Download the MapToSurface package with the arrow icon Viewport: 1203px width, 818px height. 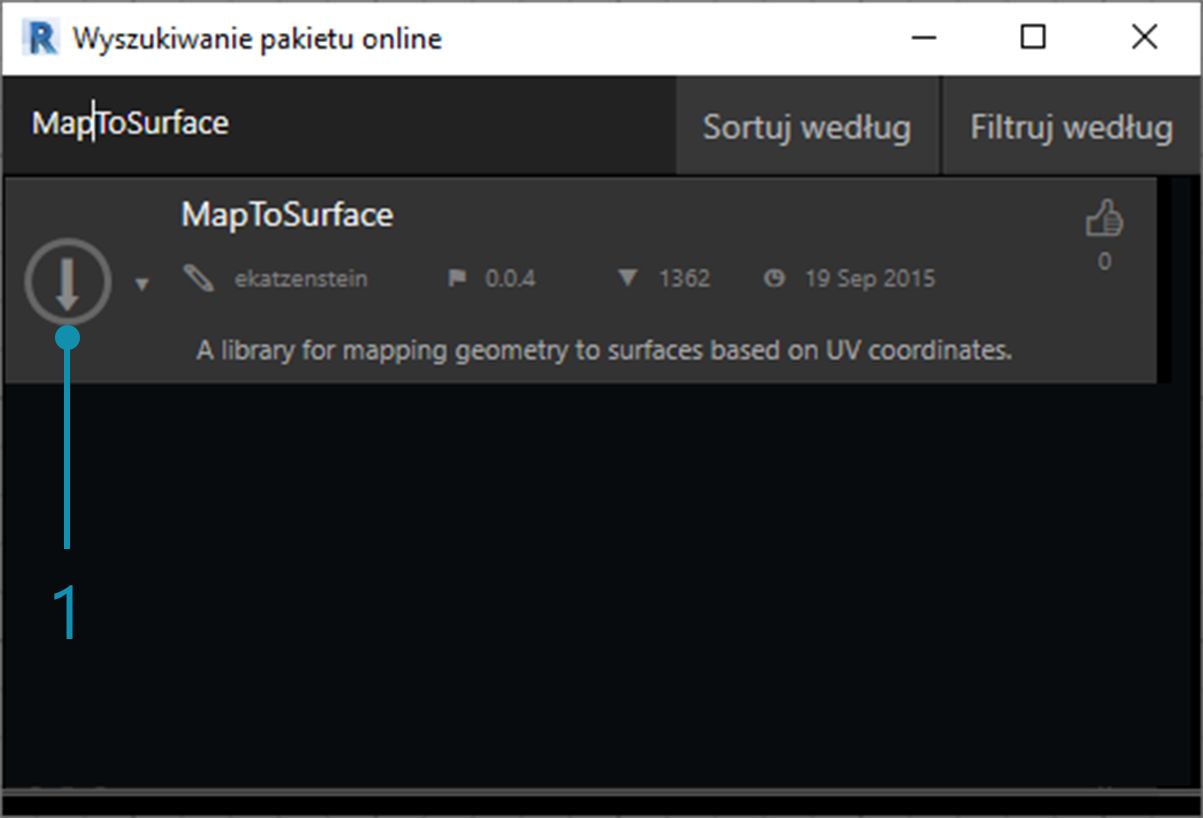[x=67, y=281]
